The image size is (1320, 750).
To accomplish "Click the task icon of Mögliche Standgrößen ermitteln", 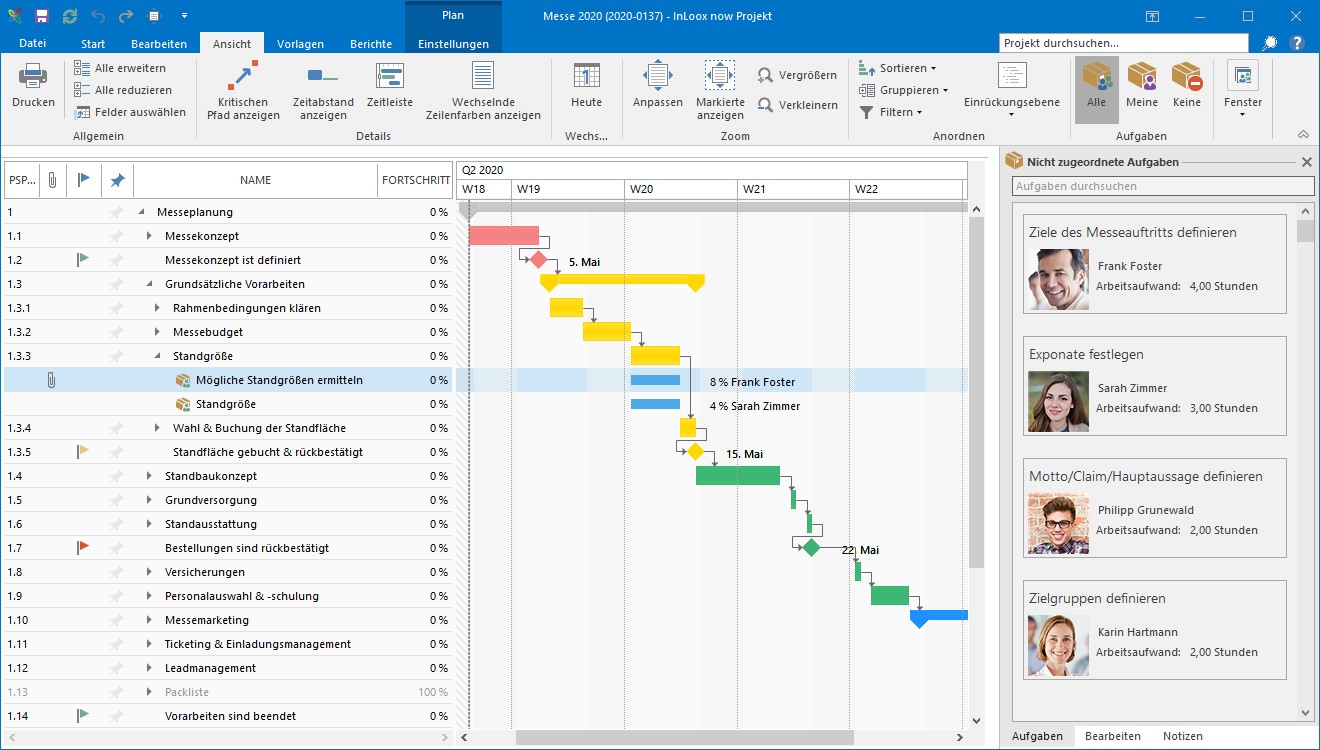I will [183, 380].
